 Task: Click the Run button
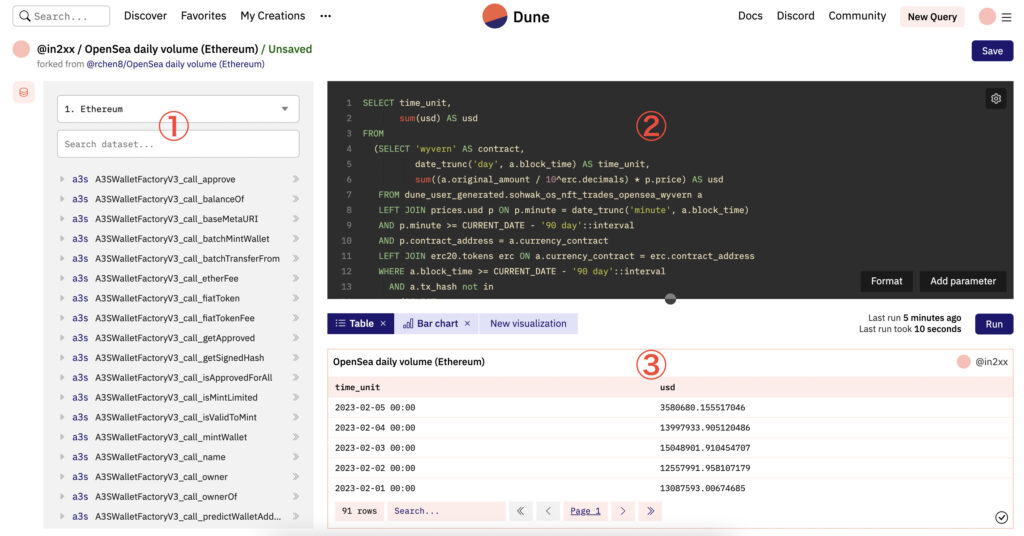pos(993,324)
